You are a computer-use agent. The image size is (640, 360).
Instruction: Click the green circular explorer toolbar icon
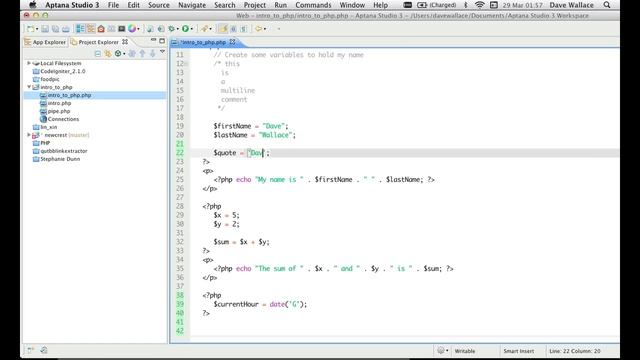coord(118,53)
